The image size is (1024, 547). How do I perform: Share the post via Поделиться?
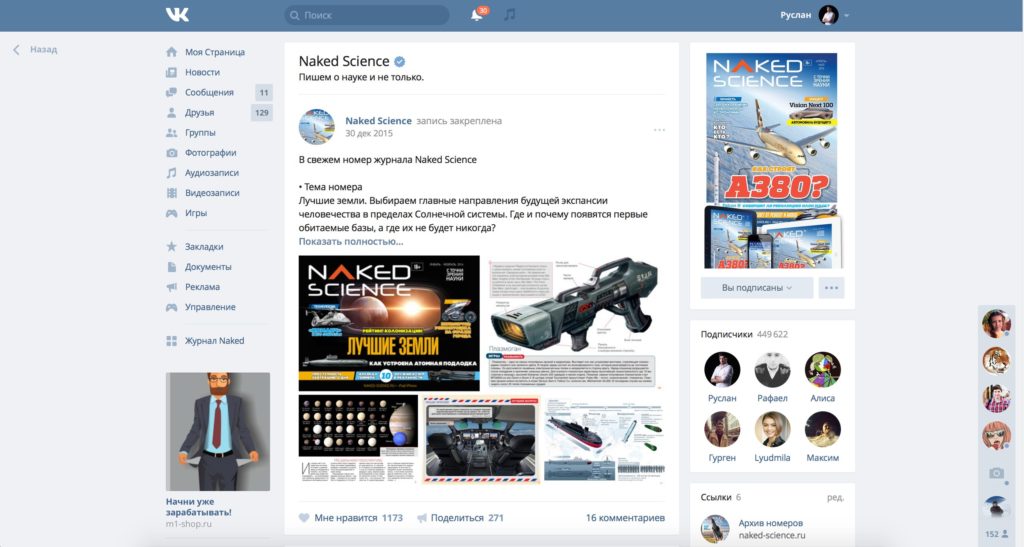[x=460, y=518]
